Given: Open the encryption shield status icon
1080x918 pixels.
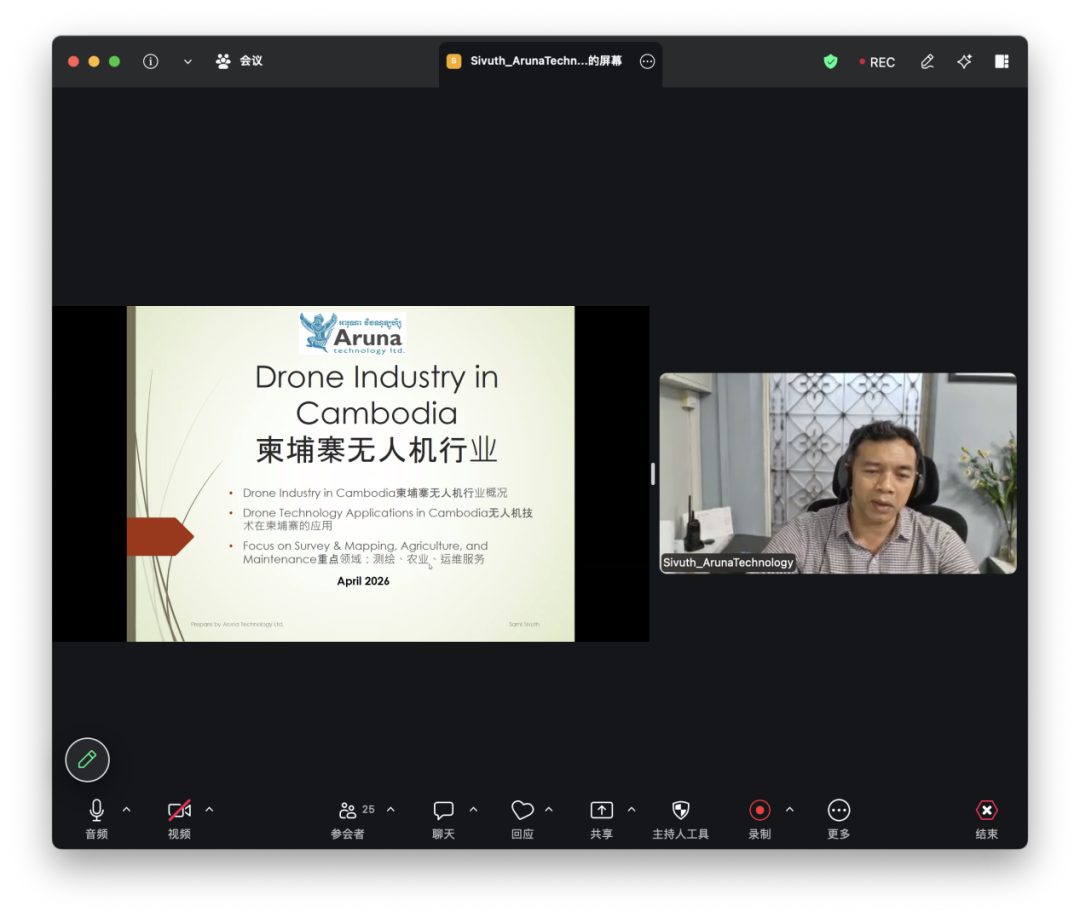Looking at the screenshot, I should point(830,62).
